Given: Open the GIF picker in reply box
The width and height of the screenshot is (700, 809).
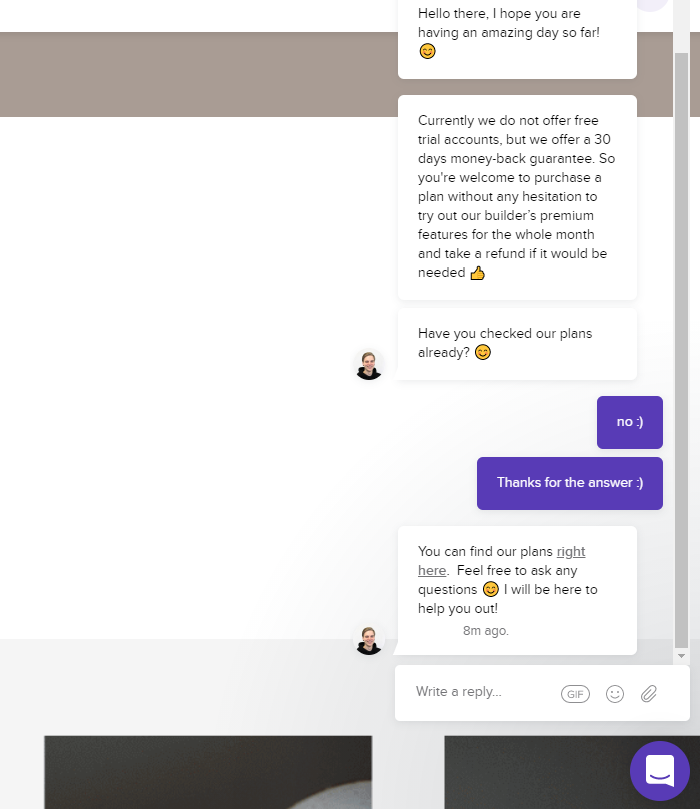Looking at the screenshot, I should (x=575, y=694).
